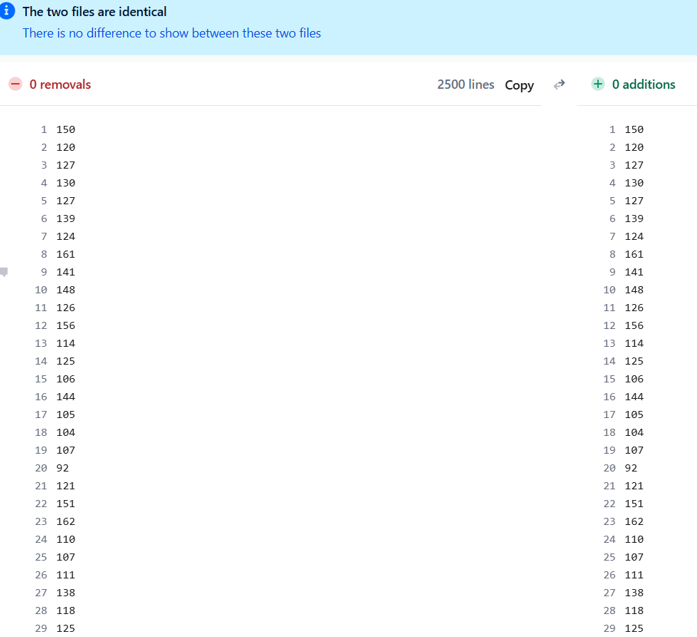Select line number 1 in the left pane
This screenshot has height=637, width=697.
click(44, 129)
